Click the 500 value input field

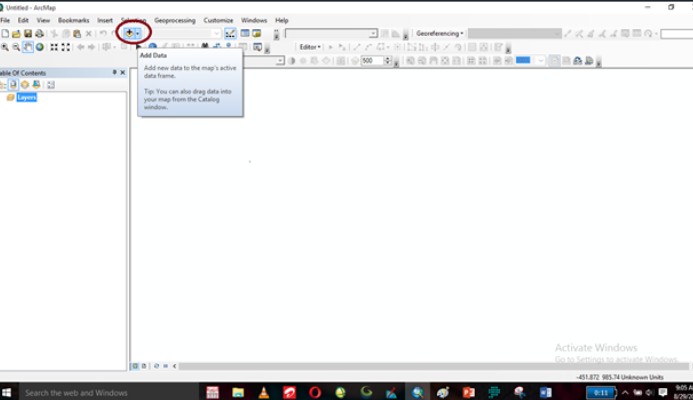coord(372,61)
